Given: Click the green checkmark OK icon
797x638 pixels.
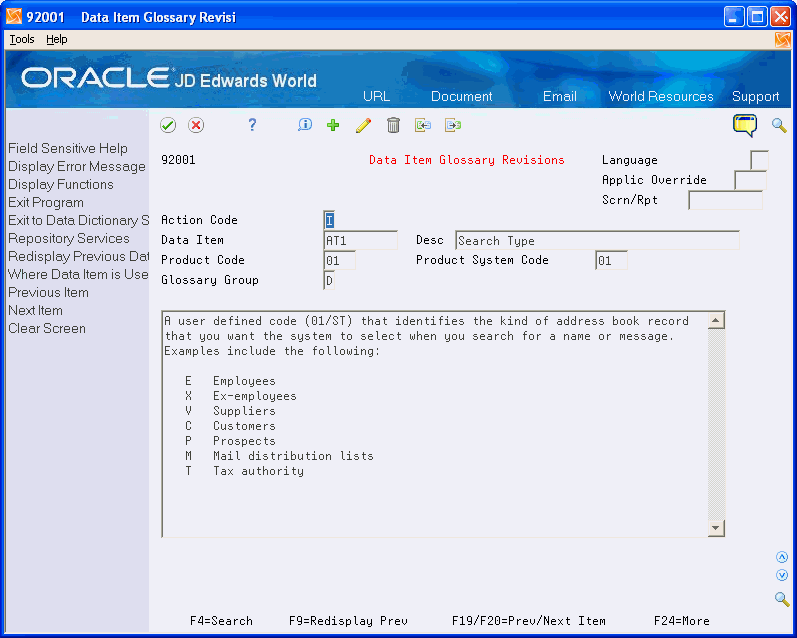Looking at the screenshot, I should point(168,125).
